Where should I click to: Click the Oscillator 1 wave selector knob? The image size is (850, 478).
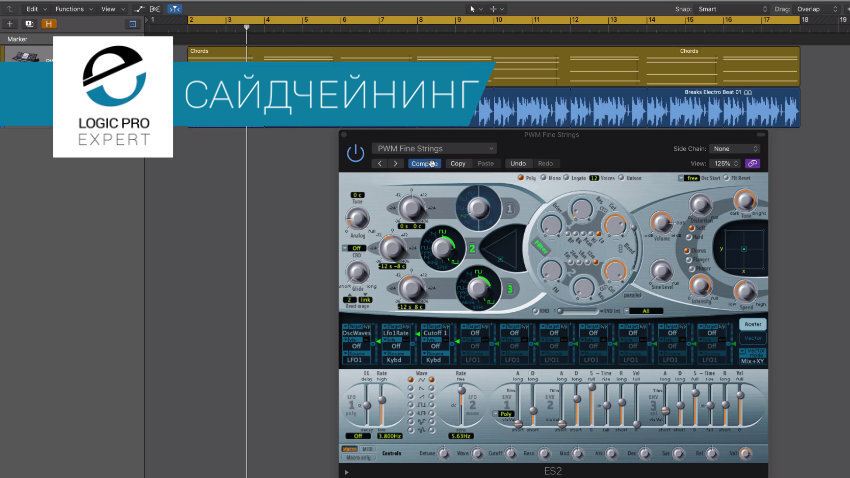pyautogui.click(x=478, y=208)
